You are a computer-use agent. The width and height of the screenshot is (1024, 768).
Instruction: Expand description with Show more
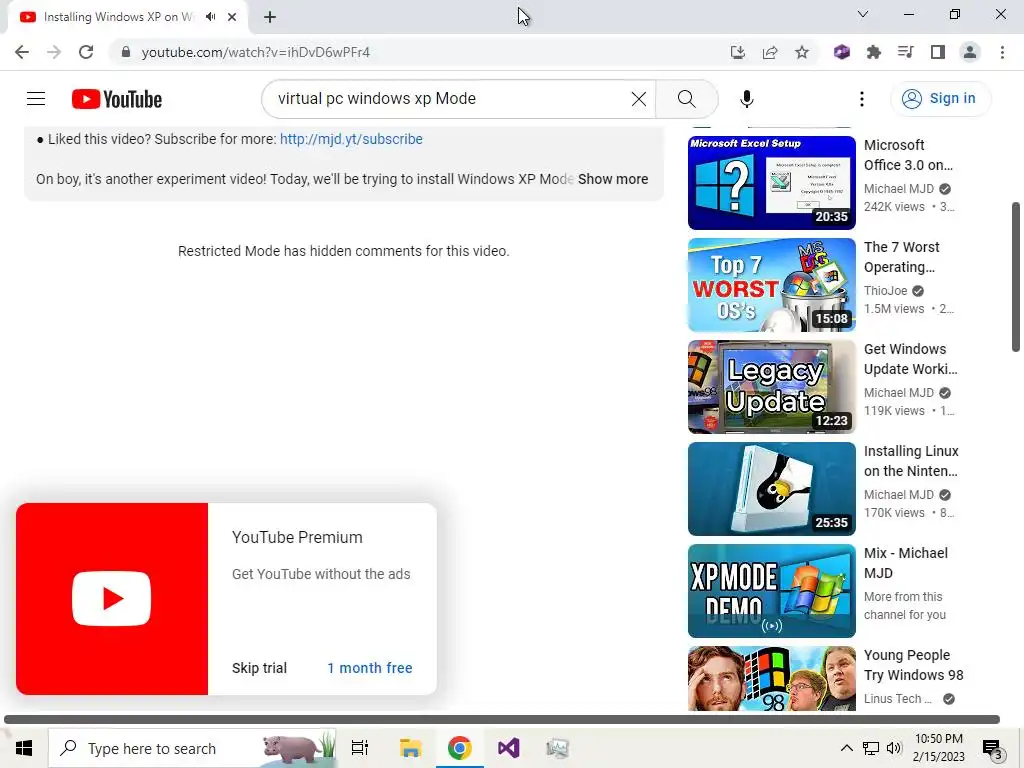click(613, 179)
